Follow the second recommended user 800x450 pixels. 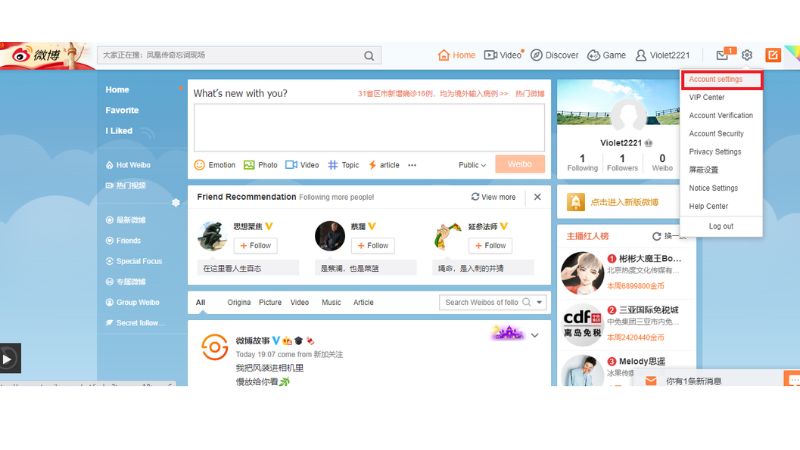[373, 246]
